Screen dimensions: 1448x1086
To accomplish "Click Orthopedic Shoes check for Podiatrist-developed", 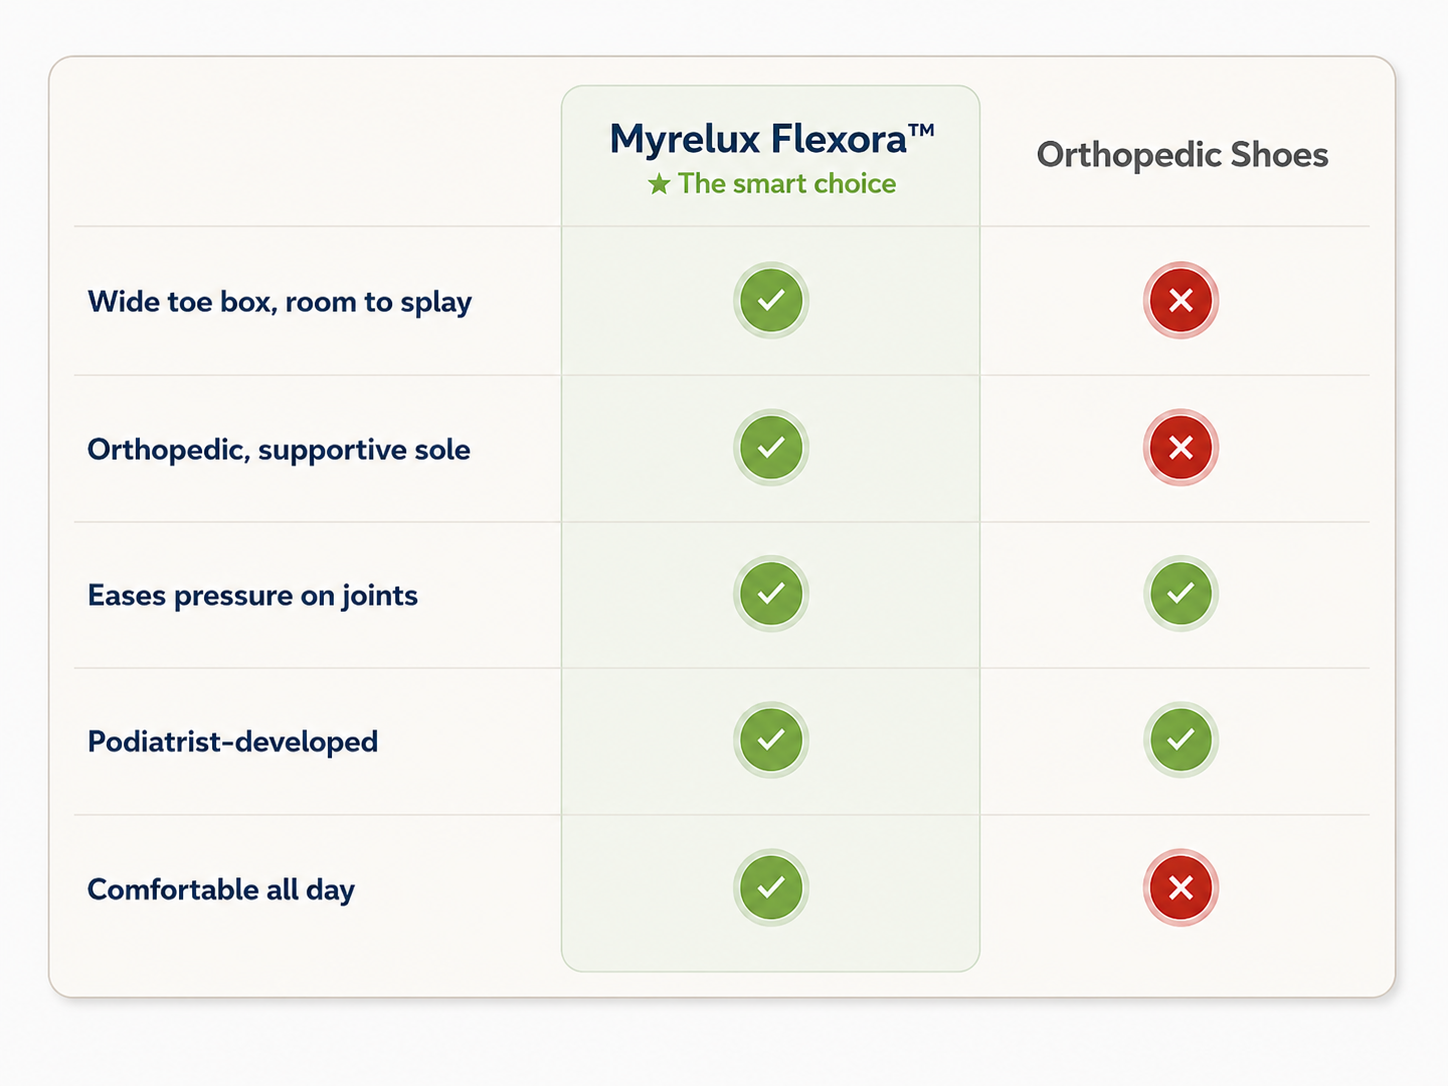I will click(1181, 740).
